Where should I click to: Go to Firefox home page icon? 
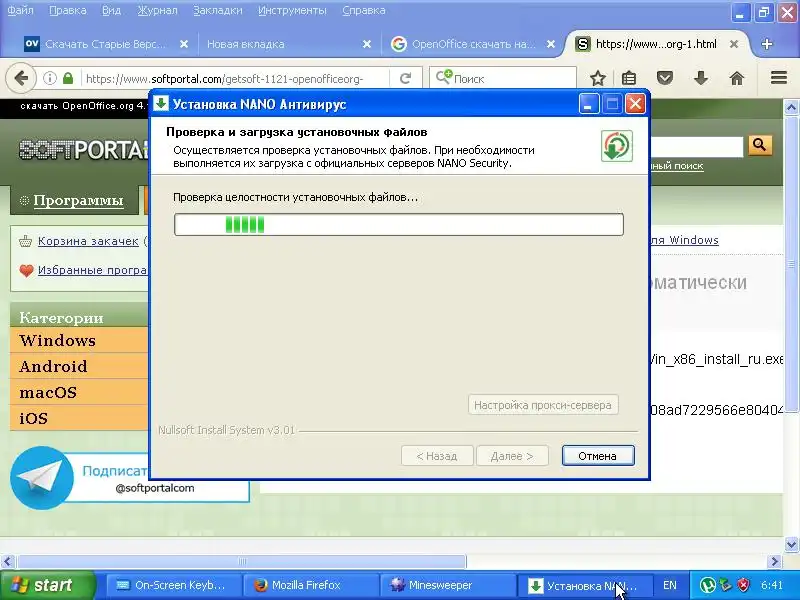tap(737, 79)
